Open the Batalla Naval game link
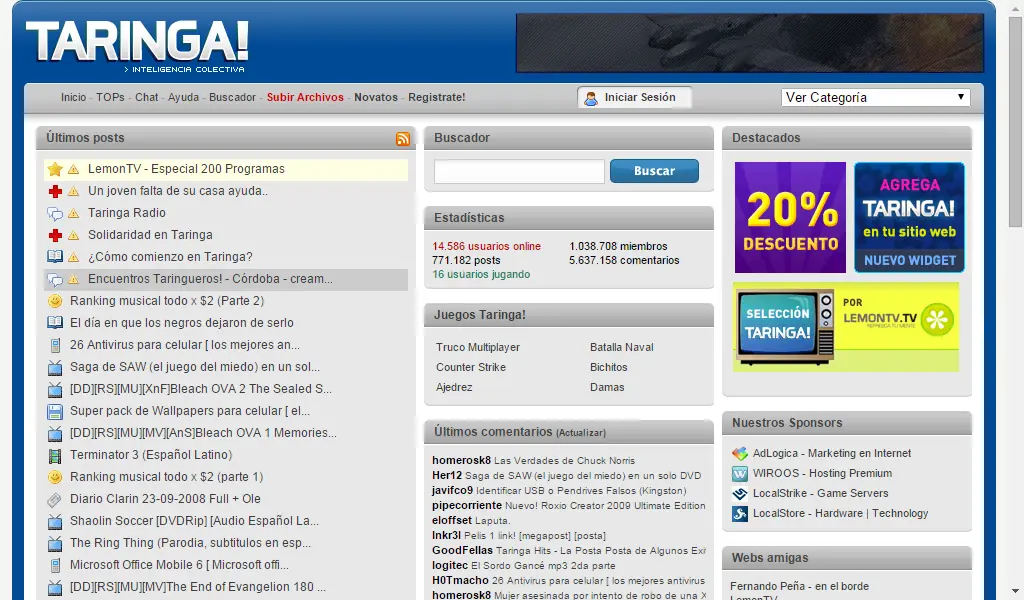Image resolution: width=1024 pixels, height=600 pixels. [x=622, y=347]
